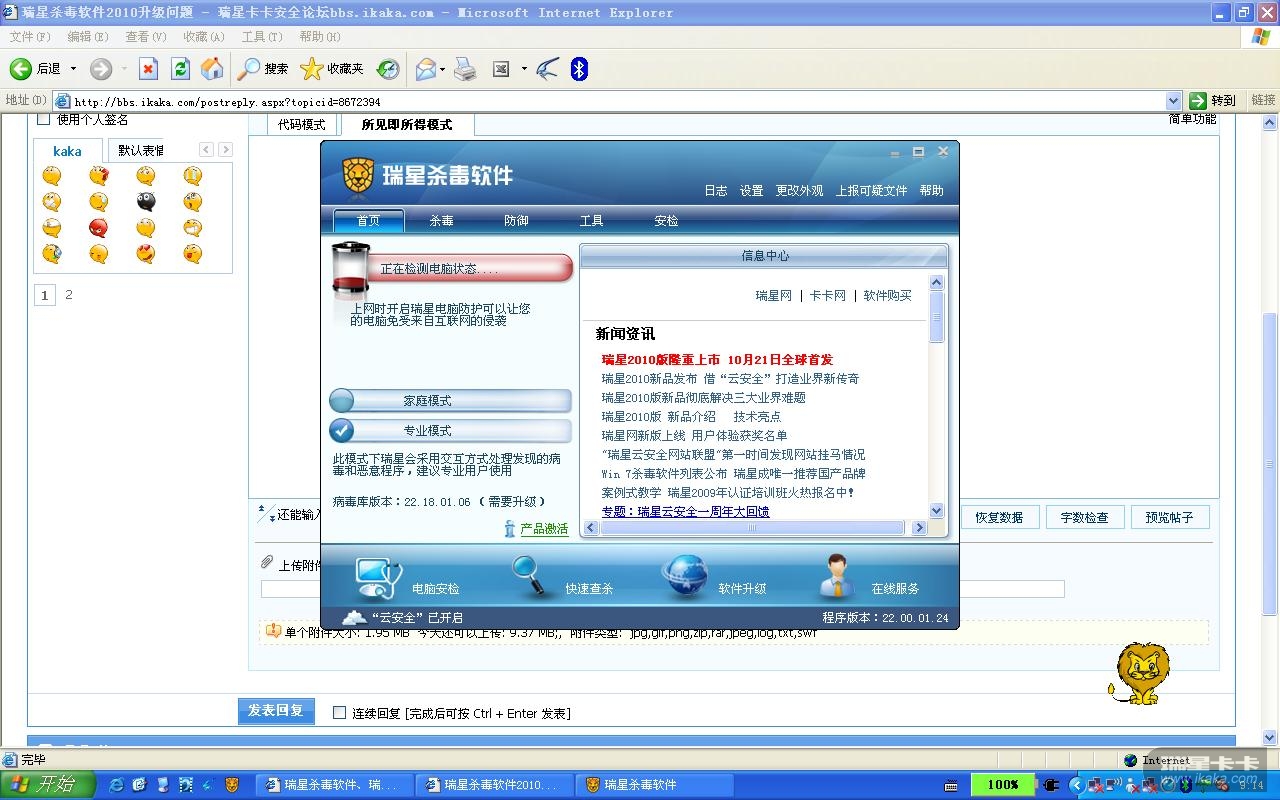Viewport: 1280px width, 800px height.
Task: Open IE 工具(T) menu
Action: coord(262,37)
